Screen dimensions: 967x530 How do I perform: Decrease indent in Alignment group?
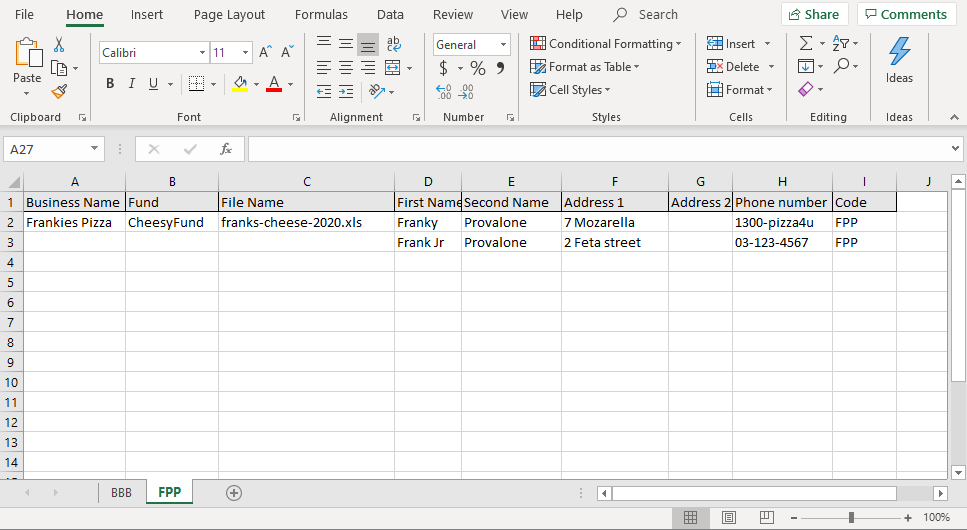(324, 92)
